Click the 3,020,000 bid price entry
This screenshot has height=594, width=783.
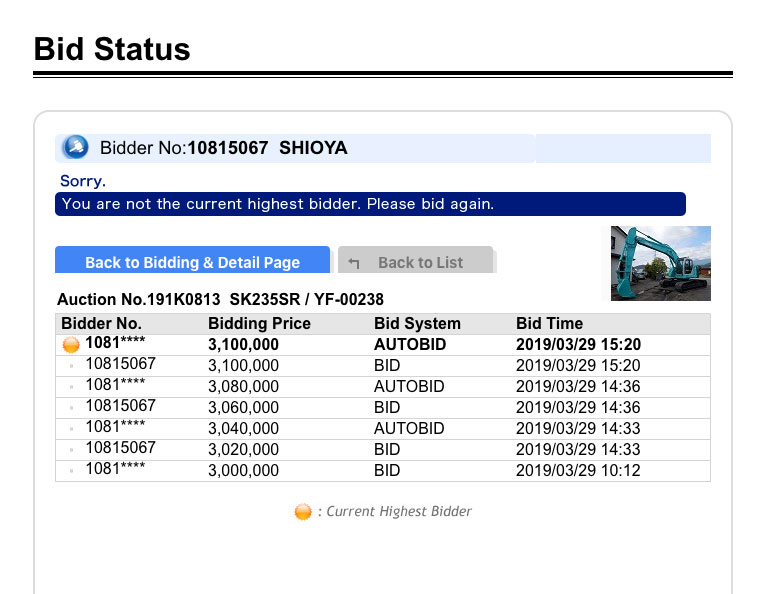(243, 450)
